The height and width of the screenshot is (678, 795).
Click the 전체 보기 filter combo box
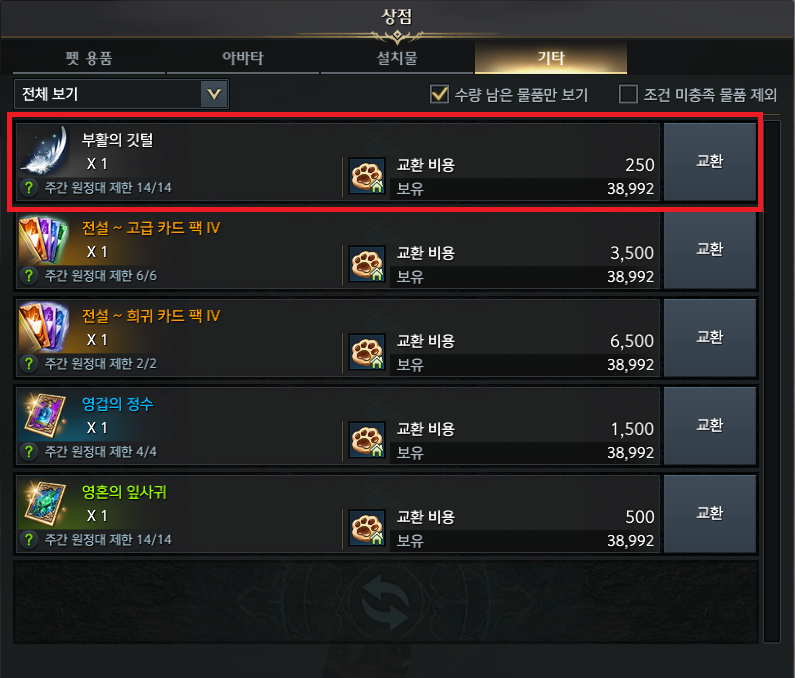click(122, 94)
